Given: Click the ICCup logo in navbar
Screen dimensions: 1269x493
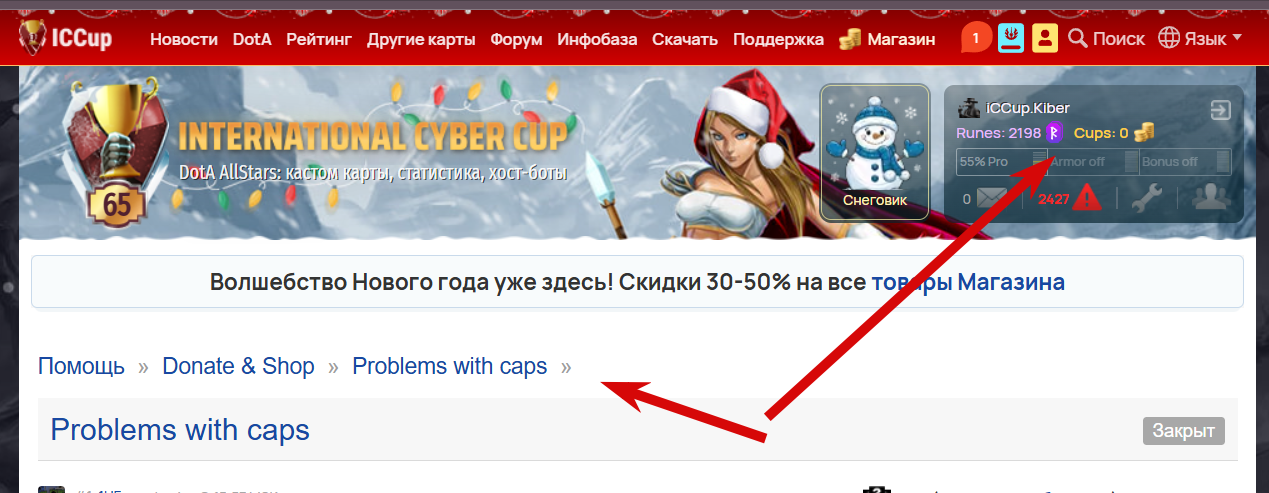Looking at the screenshot, I should click(65, 38).
